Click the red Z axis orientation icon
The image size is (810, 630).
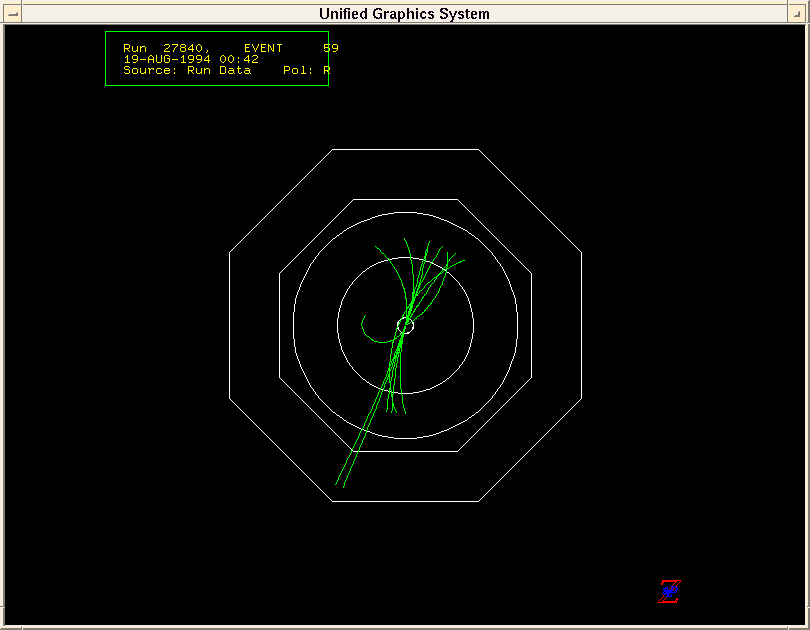(669, 592)
